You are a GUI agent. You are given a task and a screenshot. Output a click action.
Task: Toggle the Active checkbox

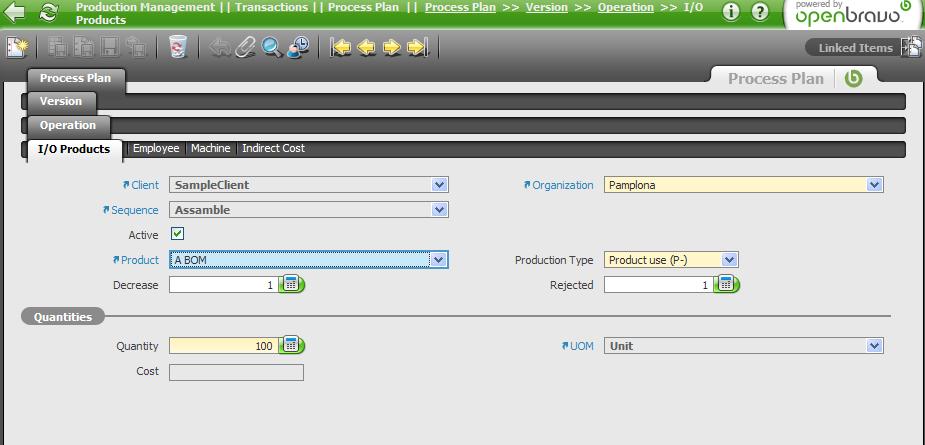point(178,234)
